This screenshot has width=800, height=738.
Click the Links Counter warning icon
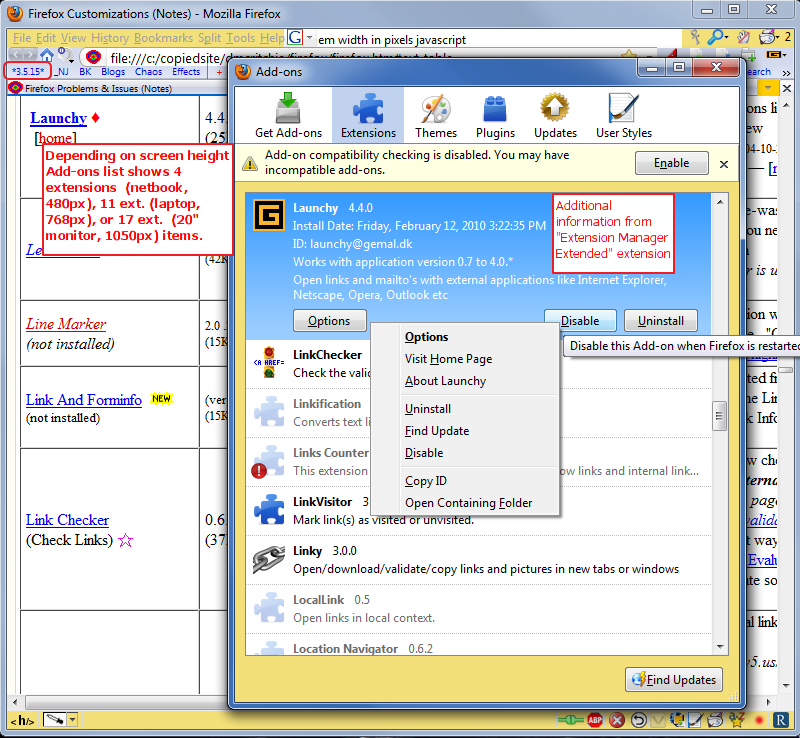click(259, 470)
